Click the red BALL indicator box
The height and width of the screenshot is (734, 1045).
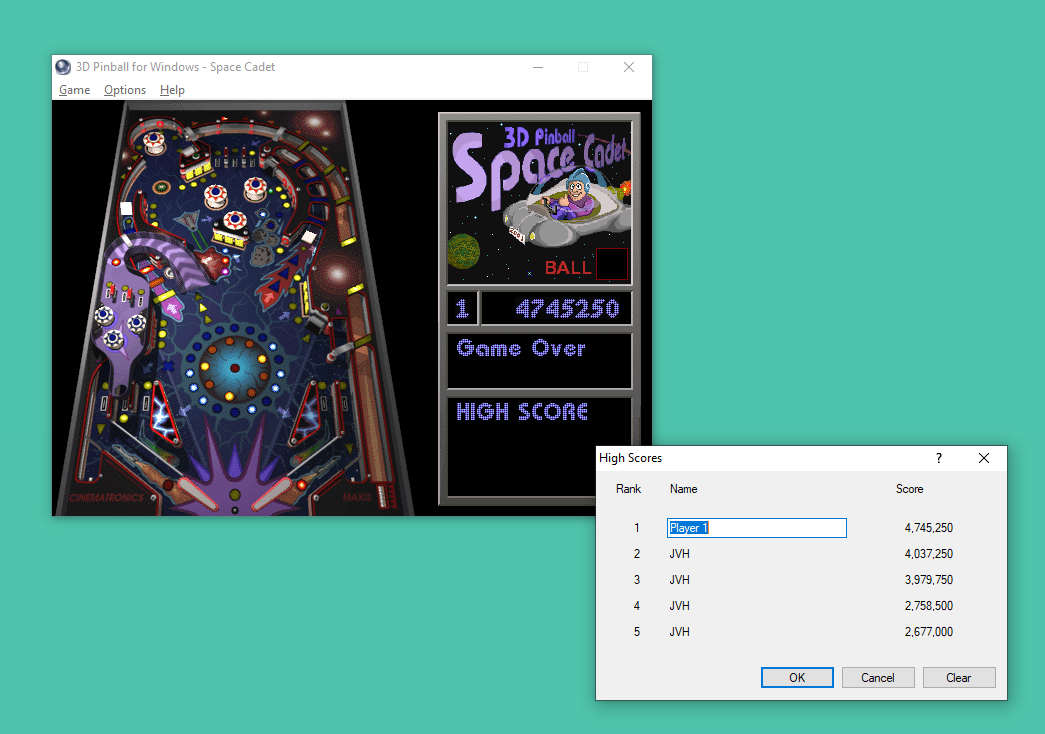(611, 265)
